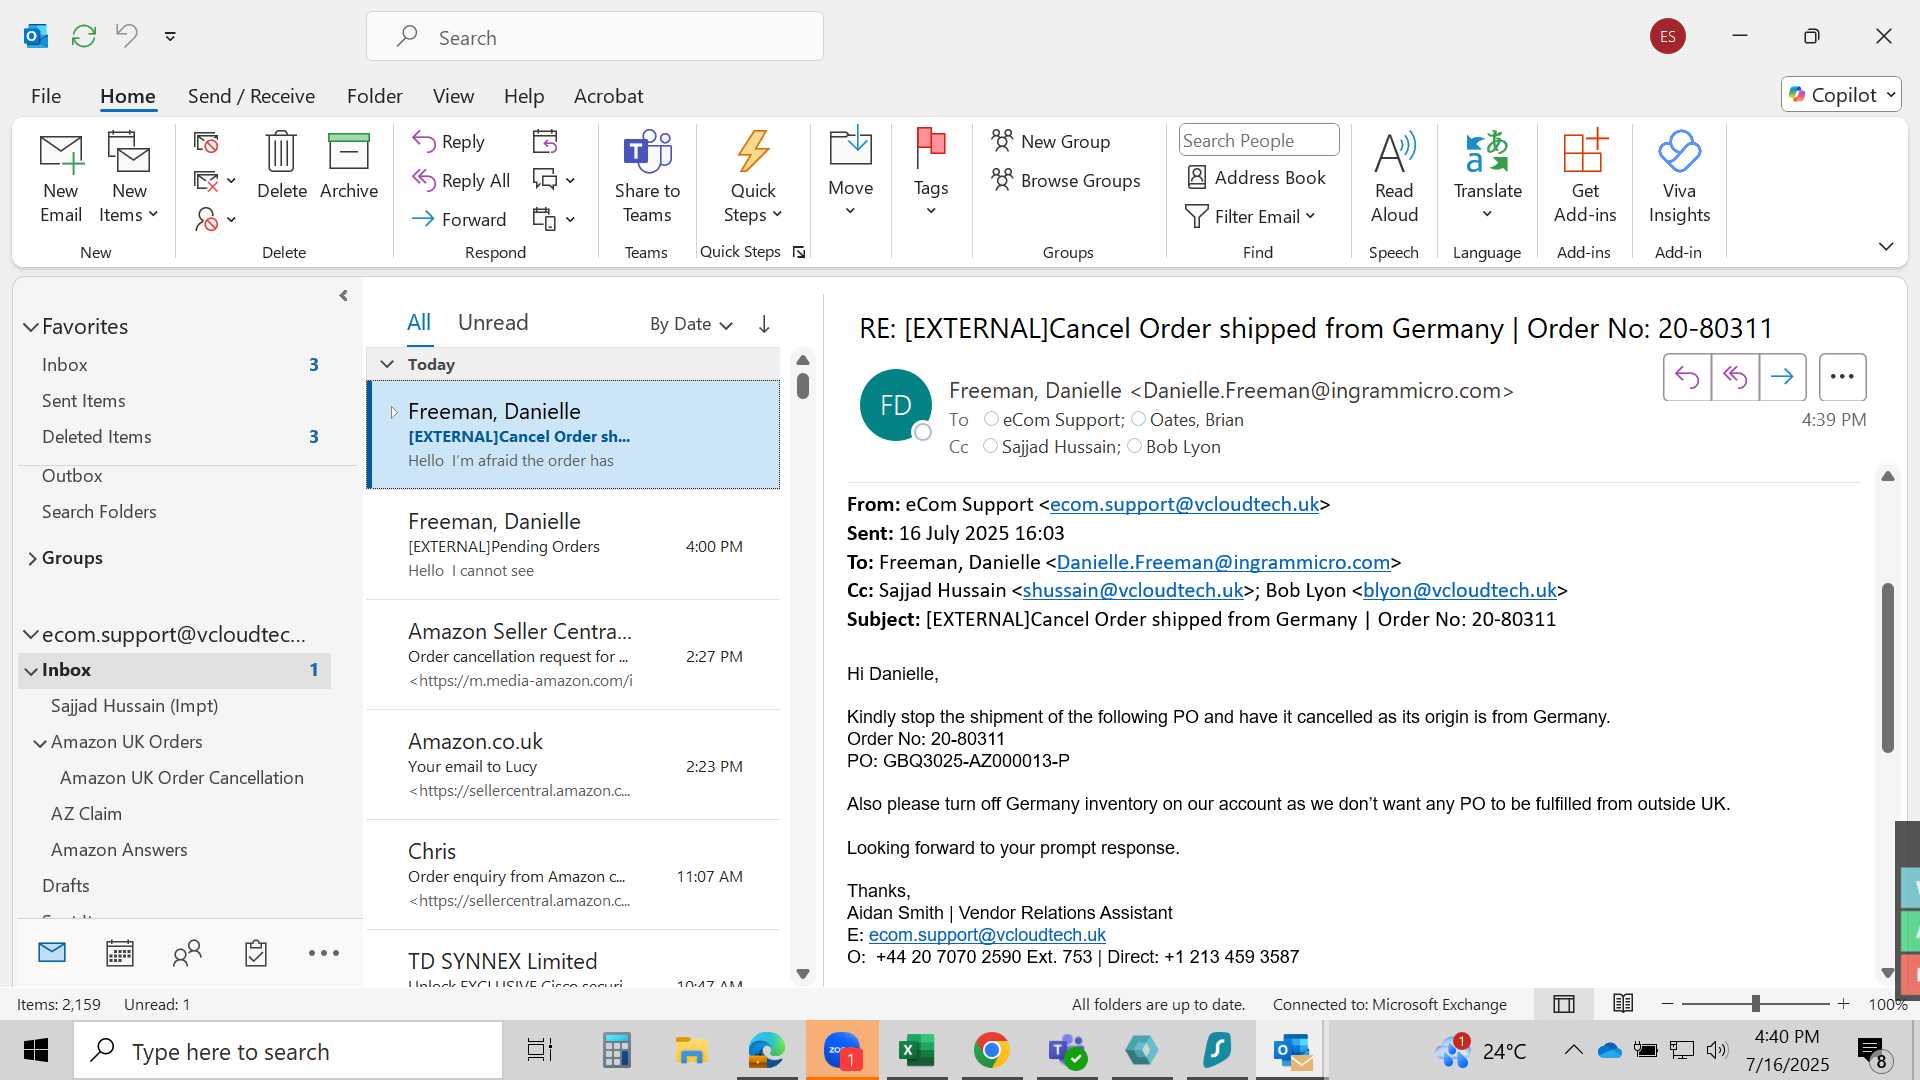
Task: Open the Tags flag menu
Action: (x=931, y=174)
